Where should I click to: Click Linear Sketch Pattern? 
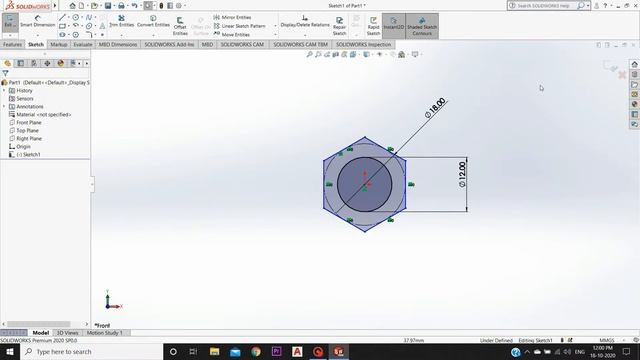click(240, 26)
